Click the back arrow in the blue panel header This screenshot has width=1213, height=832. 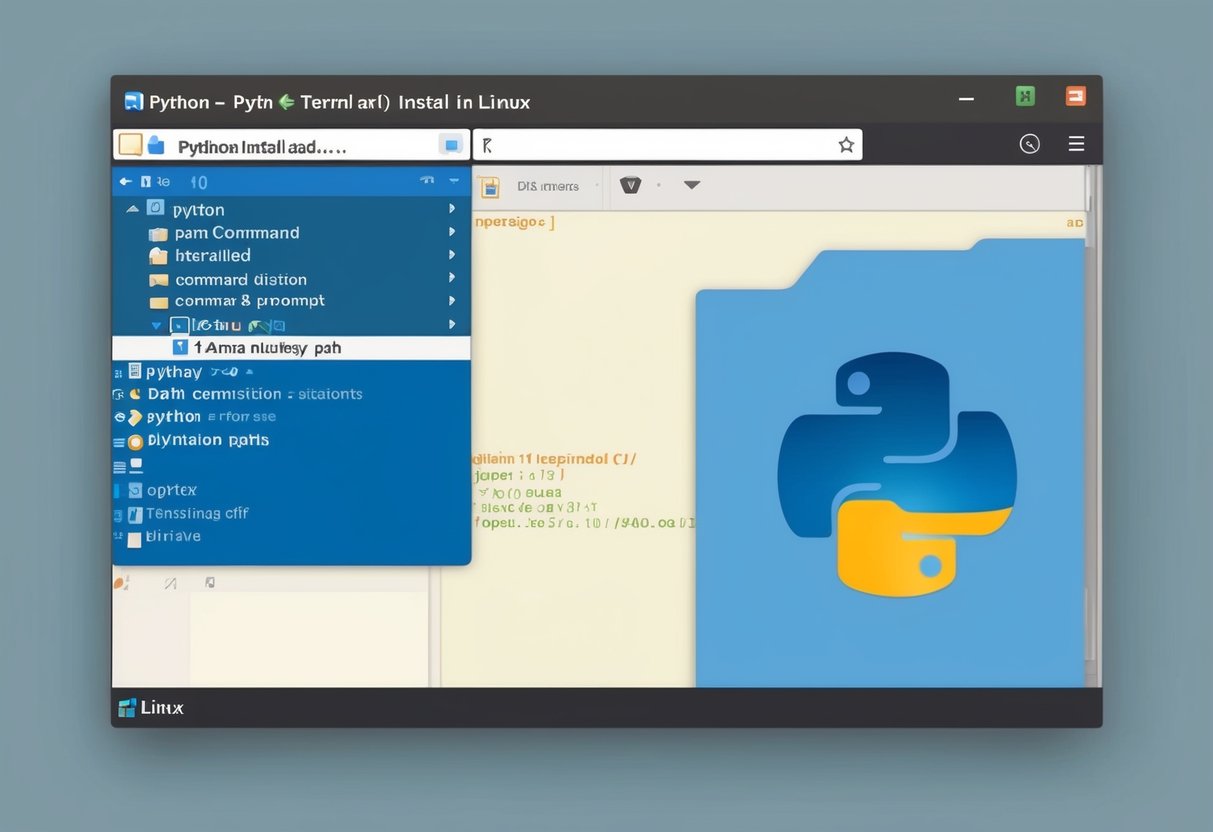click(x=125, y=182)
